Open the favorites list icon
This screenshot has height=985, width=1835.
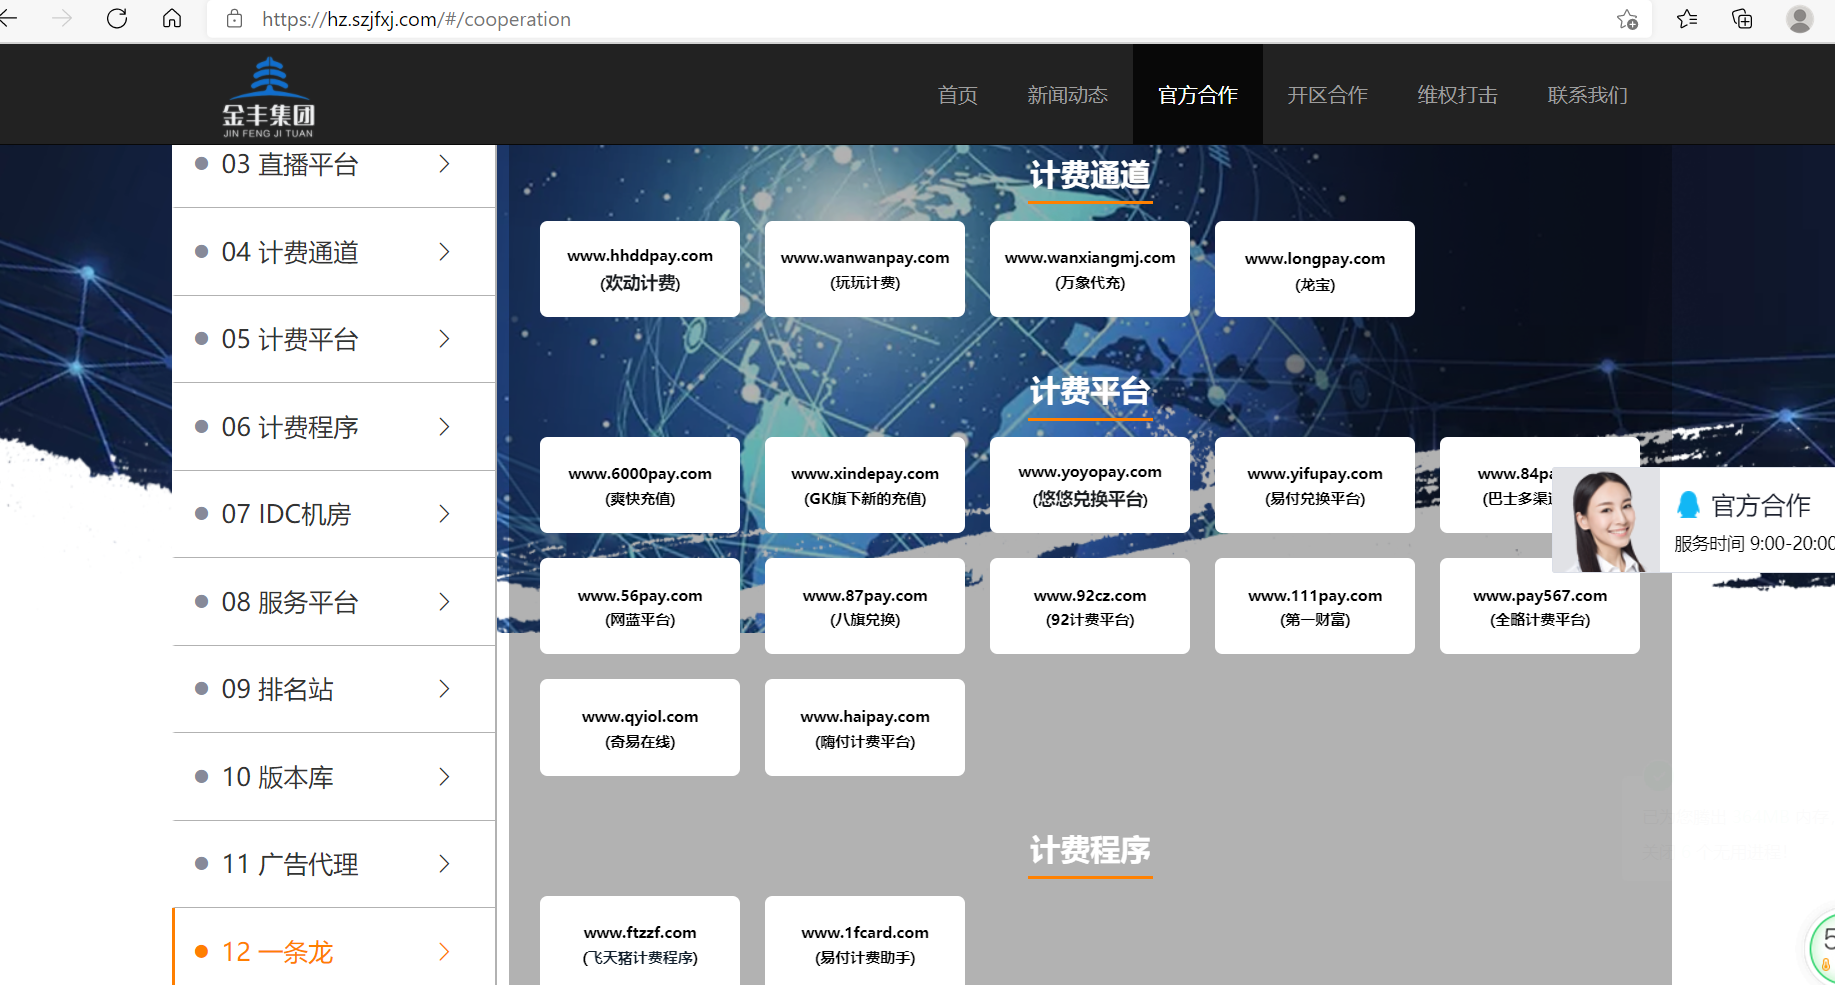[x=1687, y=19]
